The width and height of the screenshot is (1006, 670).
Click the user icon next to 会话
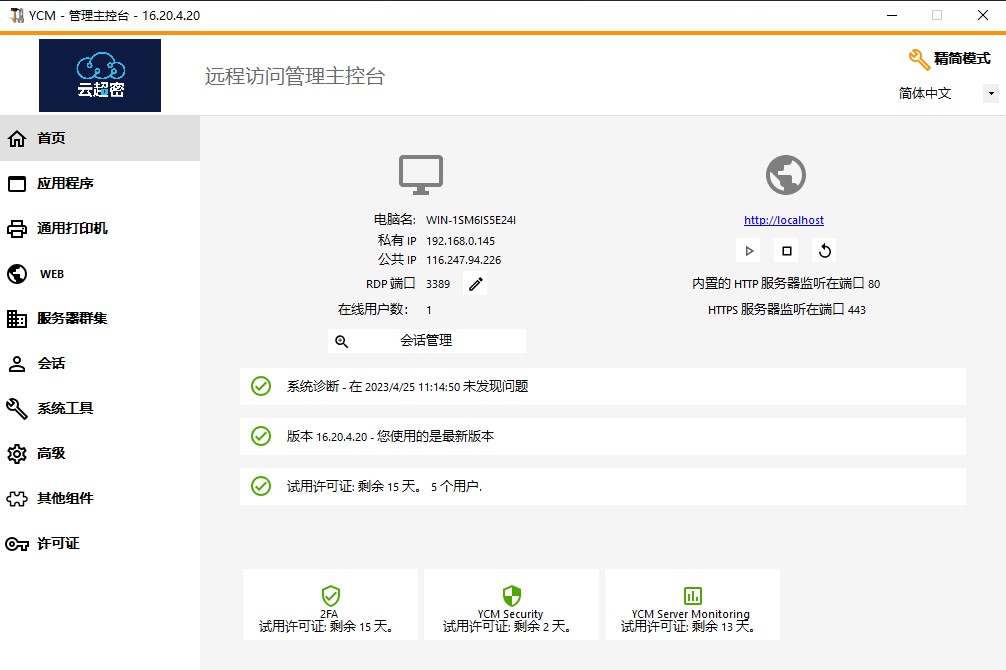click(x=17, y=364)
